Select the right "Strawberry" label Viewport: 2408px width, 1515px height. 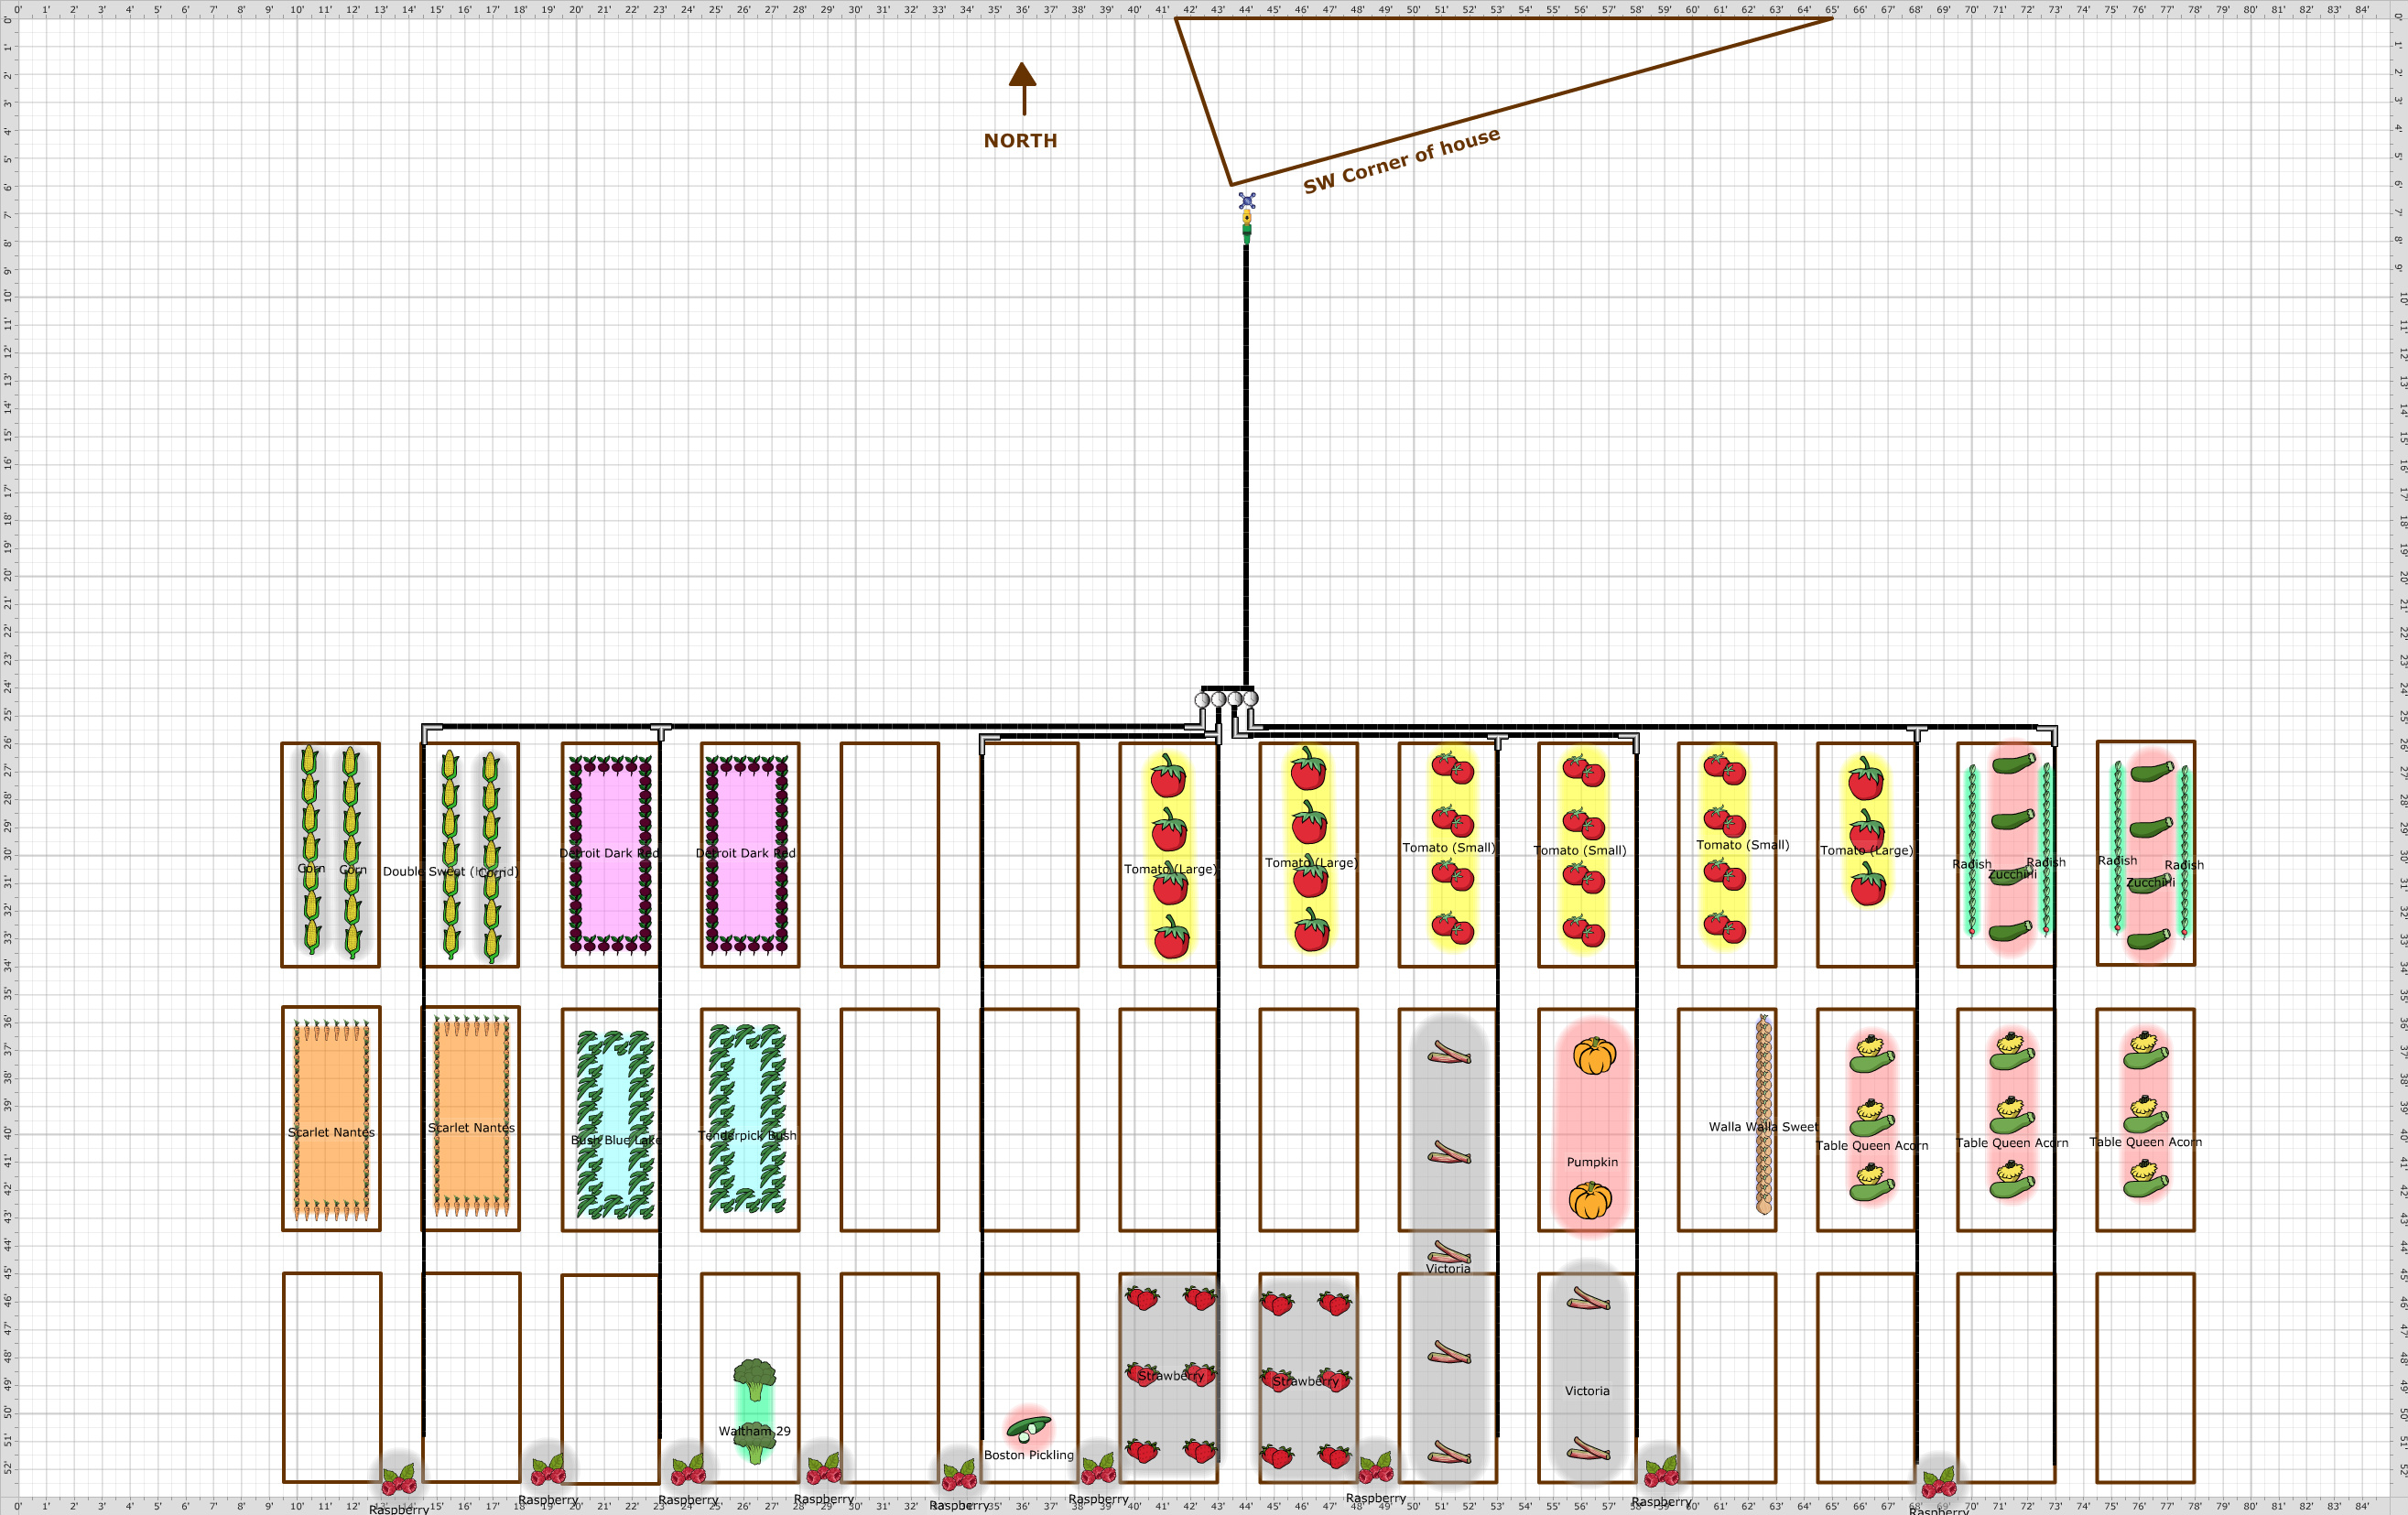pos(1305,1381)
